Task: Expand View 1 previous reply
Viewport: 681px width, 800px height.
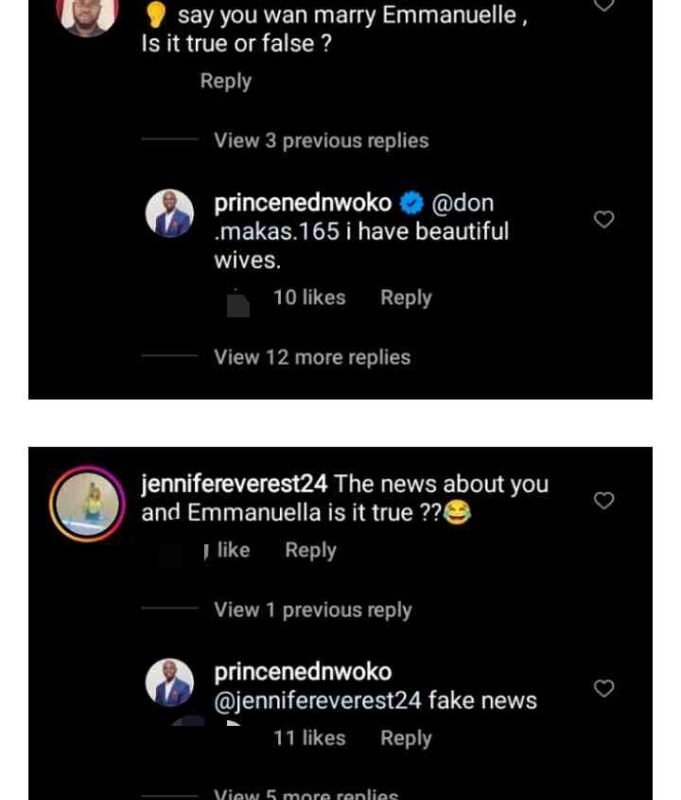Action: tap(312, 610)
